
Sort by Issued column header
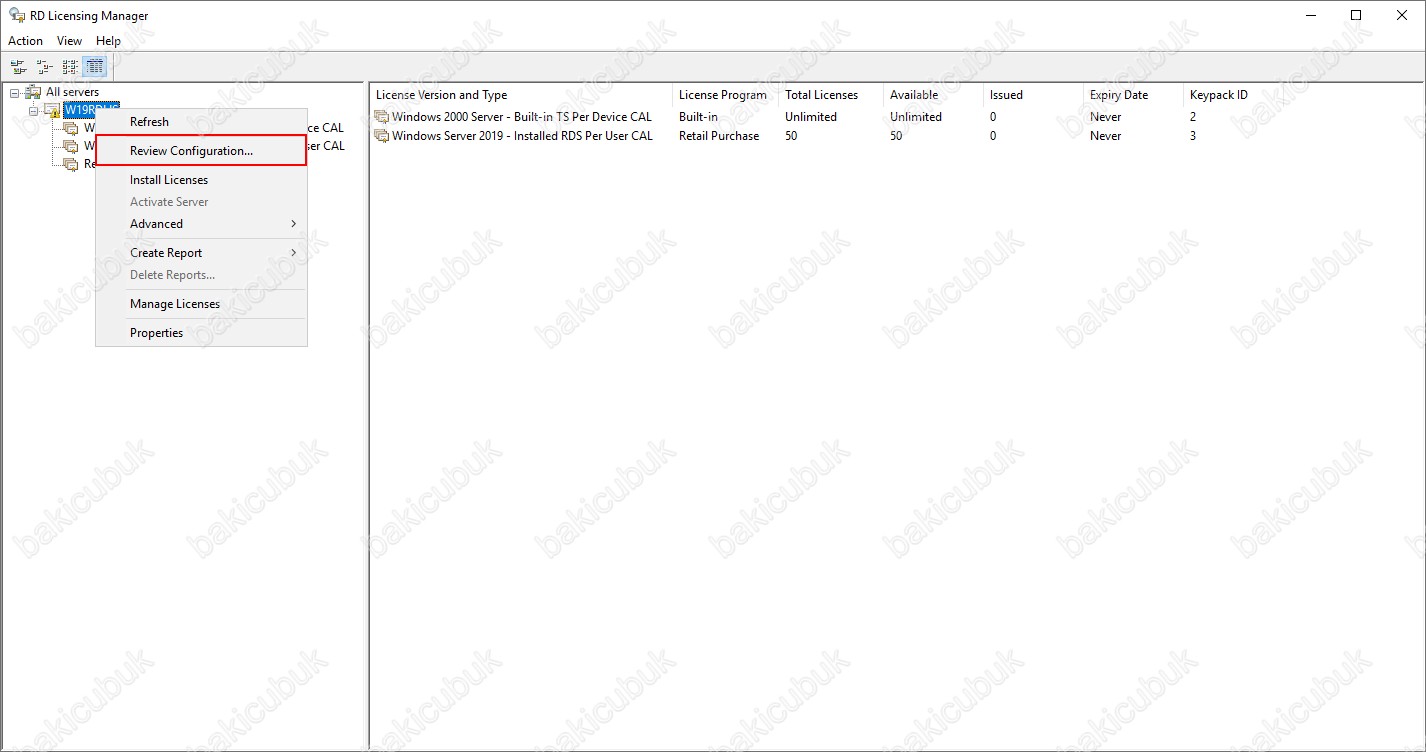click(x=1034, y=95)
